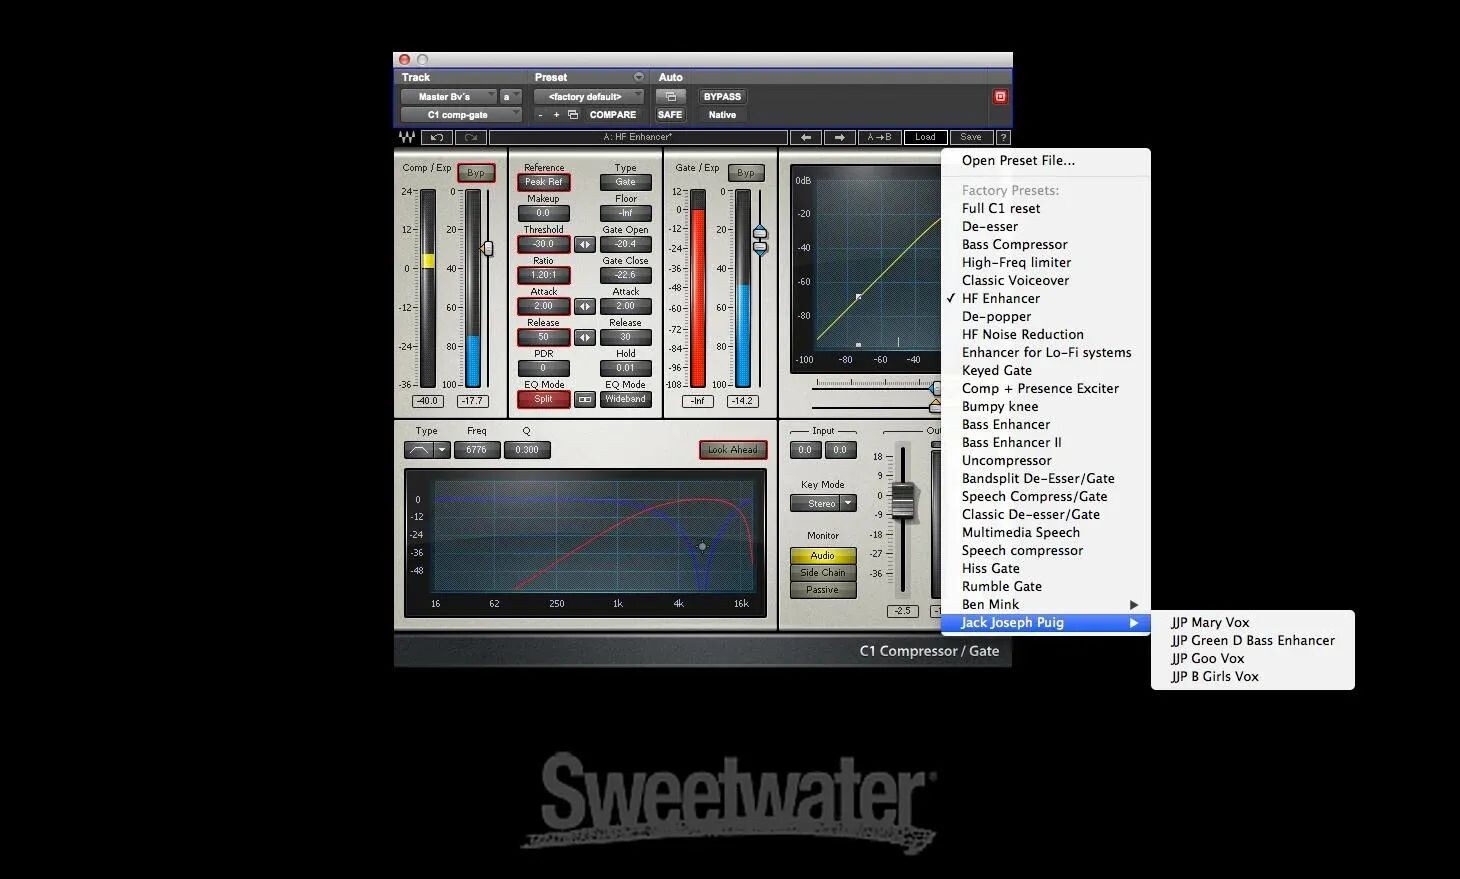Redo the last plugin change
1460x879 pixels.
click(x=471, y=137)
